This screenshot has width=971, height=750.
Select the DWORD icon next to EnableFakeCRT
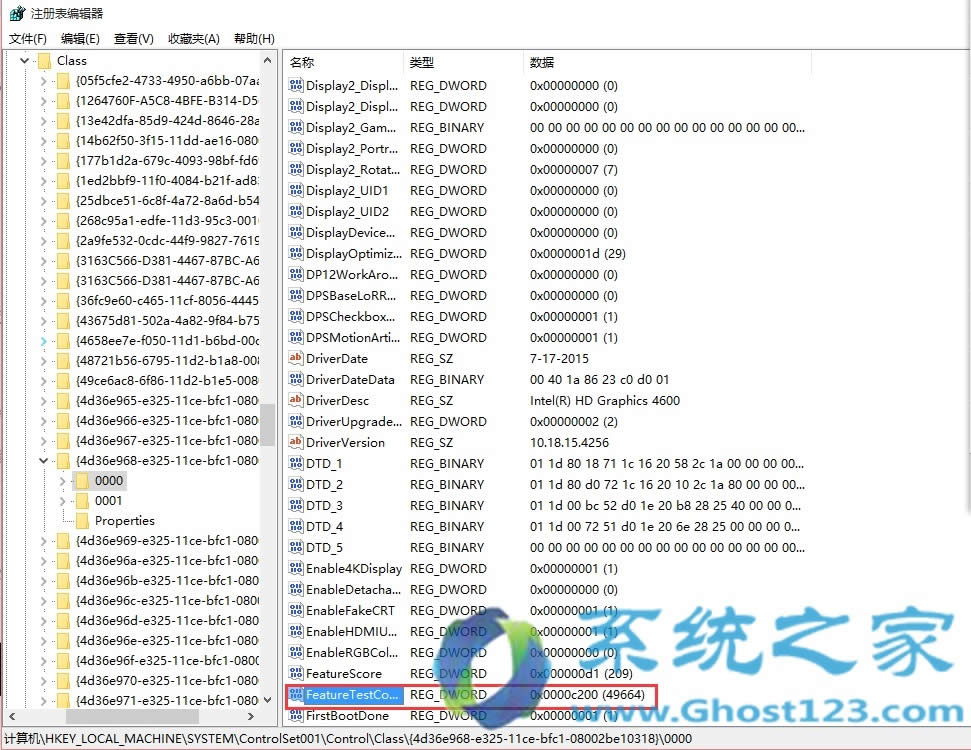coord(295,610)
